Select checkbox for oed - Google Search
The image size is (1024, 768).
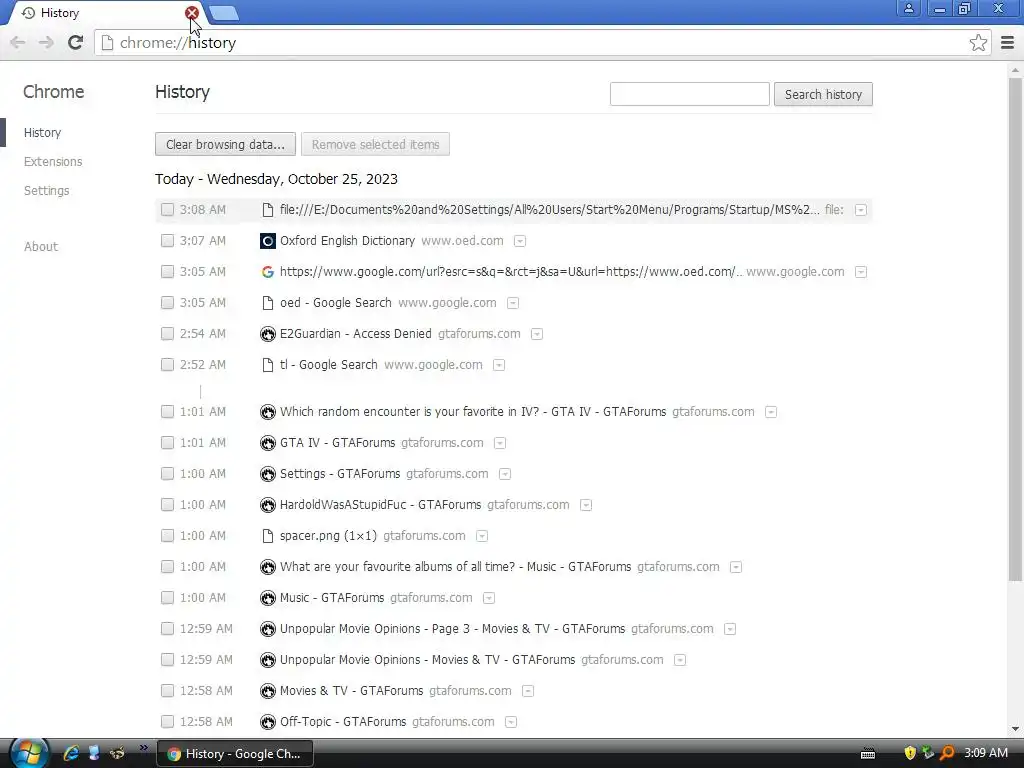(168, 303)
